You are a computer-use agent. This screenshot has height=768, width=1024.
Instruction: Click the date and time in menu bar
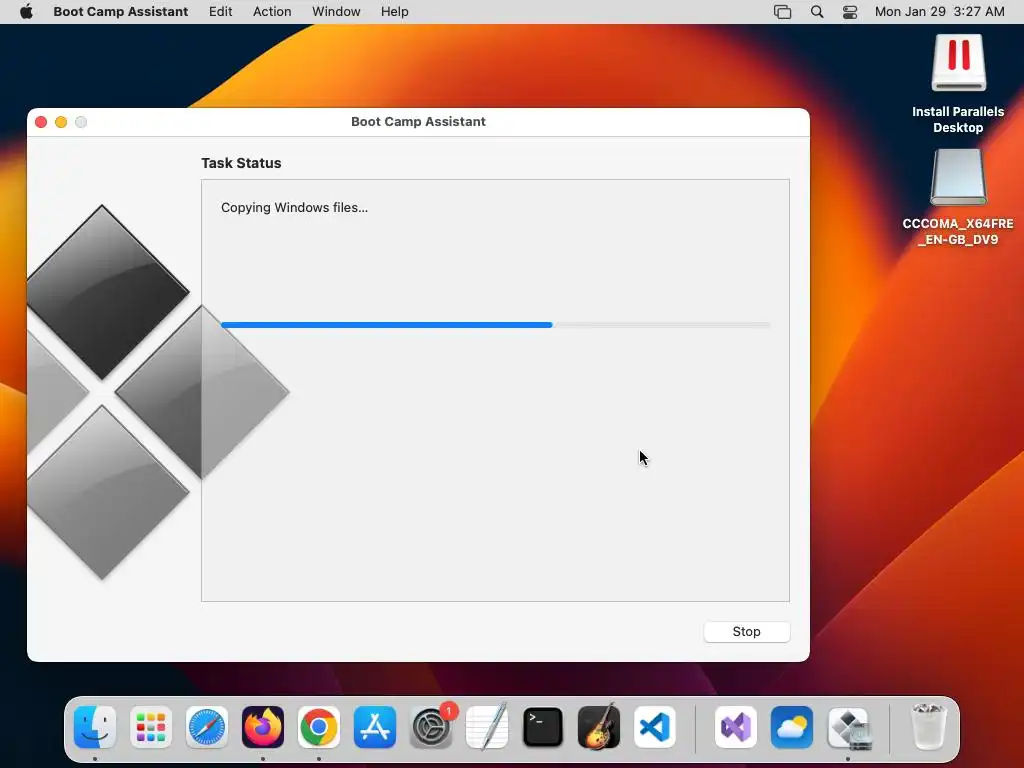940,12
